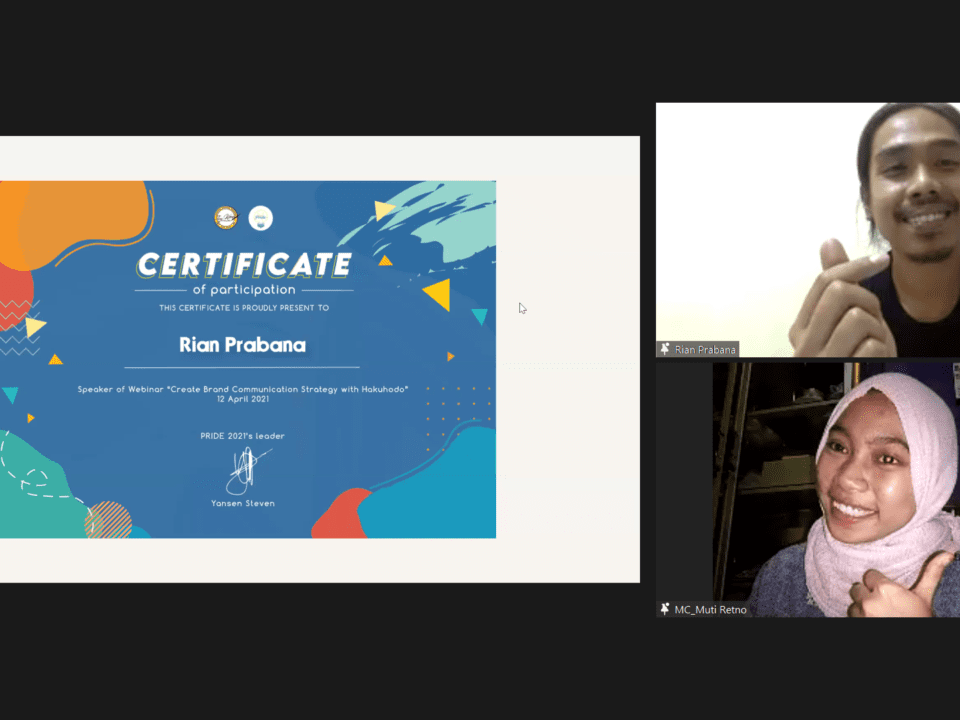Click the gold circular logo on certificate
The image size is (960, 720).
coord(226,217)
